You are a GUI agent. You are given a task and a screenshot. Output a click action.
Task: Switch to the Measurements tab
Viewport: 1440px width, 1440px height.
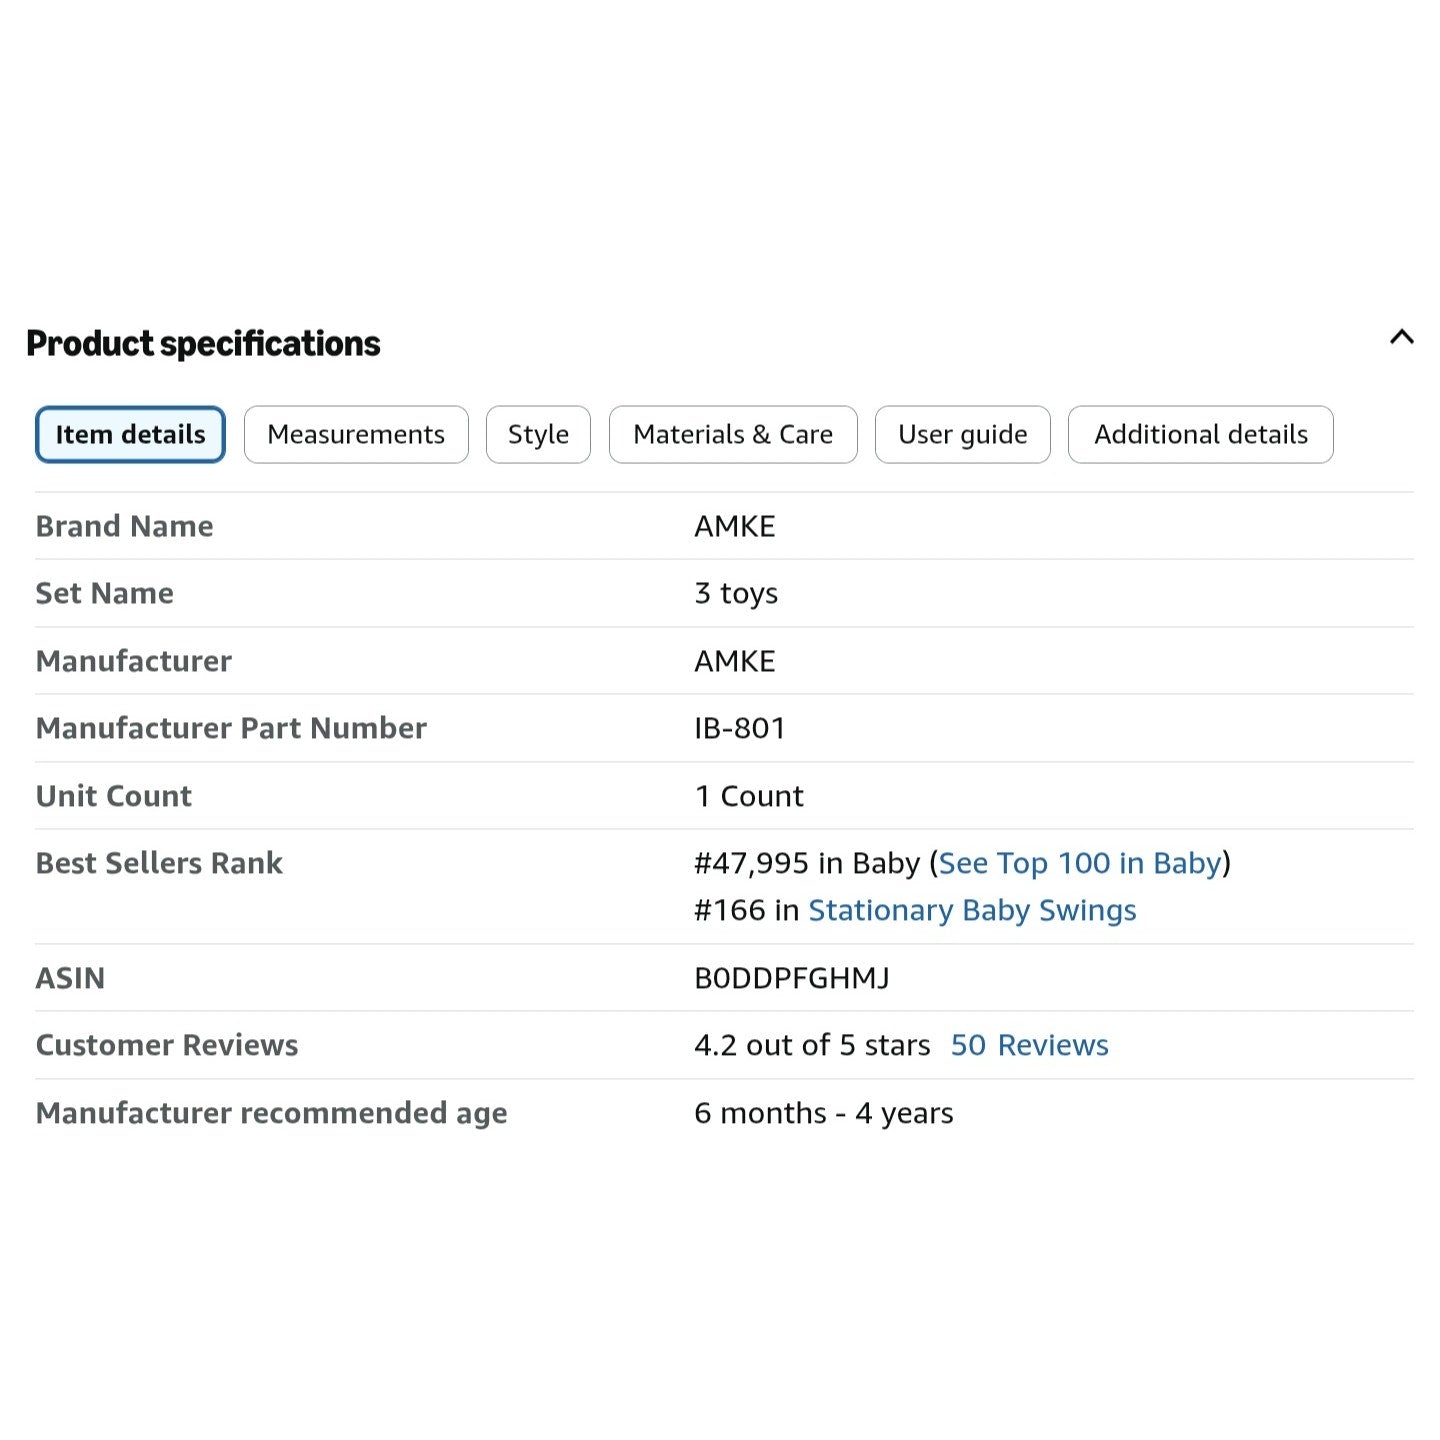[356, 434]
